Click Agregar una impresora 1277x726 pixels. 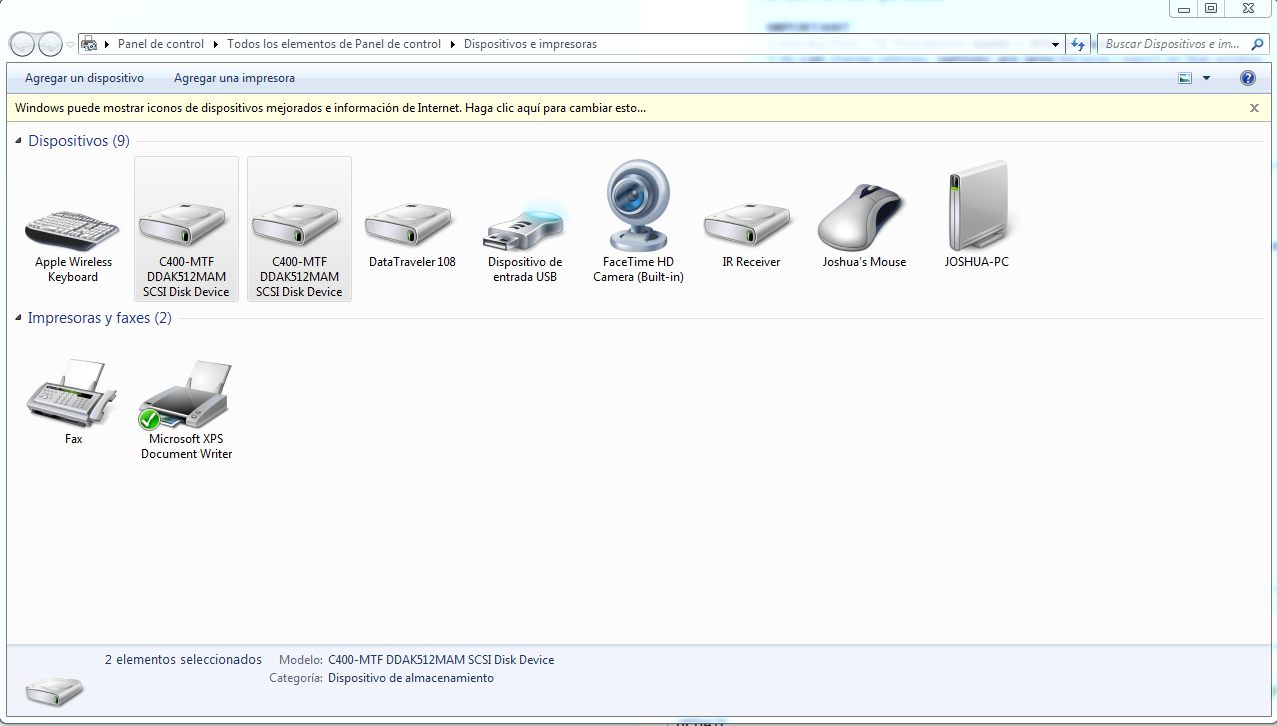click(x=234, y=78)
